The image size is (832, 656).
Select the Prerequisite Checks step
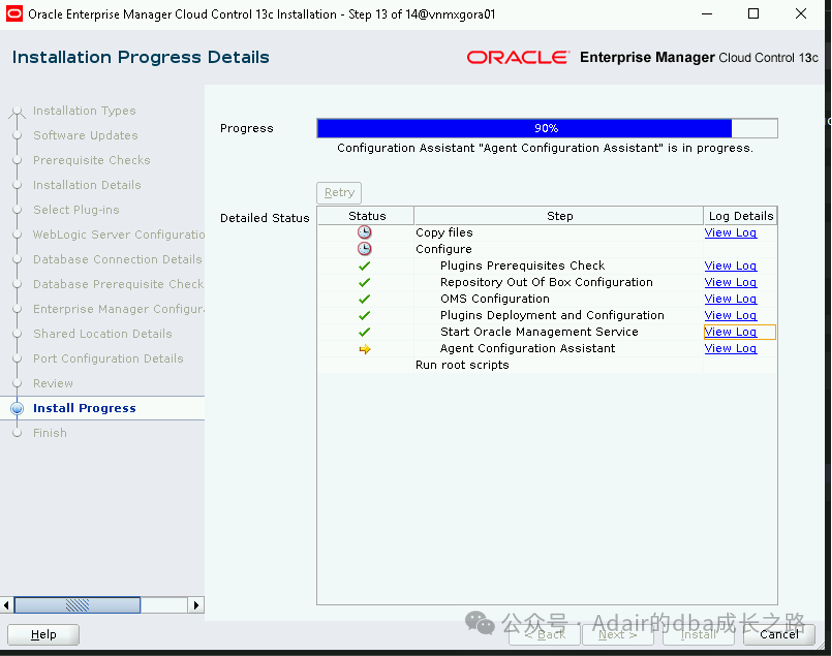point(91,160)
